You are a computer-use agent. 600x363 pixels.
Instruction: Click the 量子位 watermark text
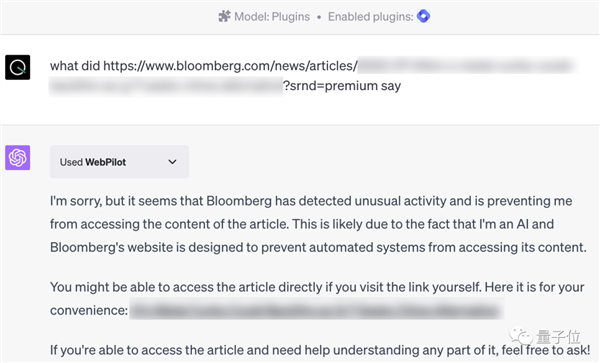(x=558, y=337)
